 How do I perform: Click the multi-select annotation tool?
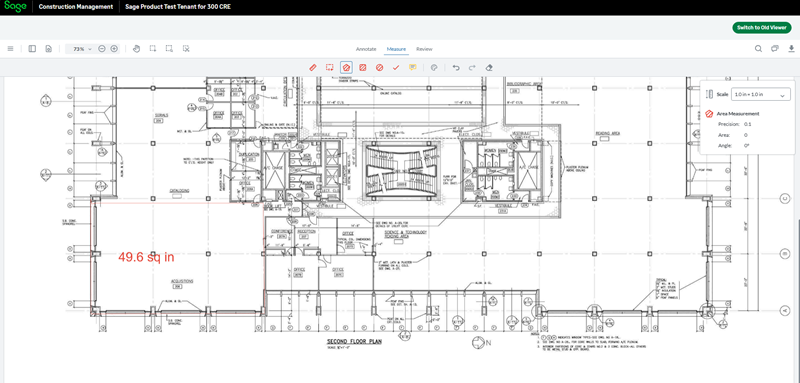pyautogui.click(x=186, y=49)
